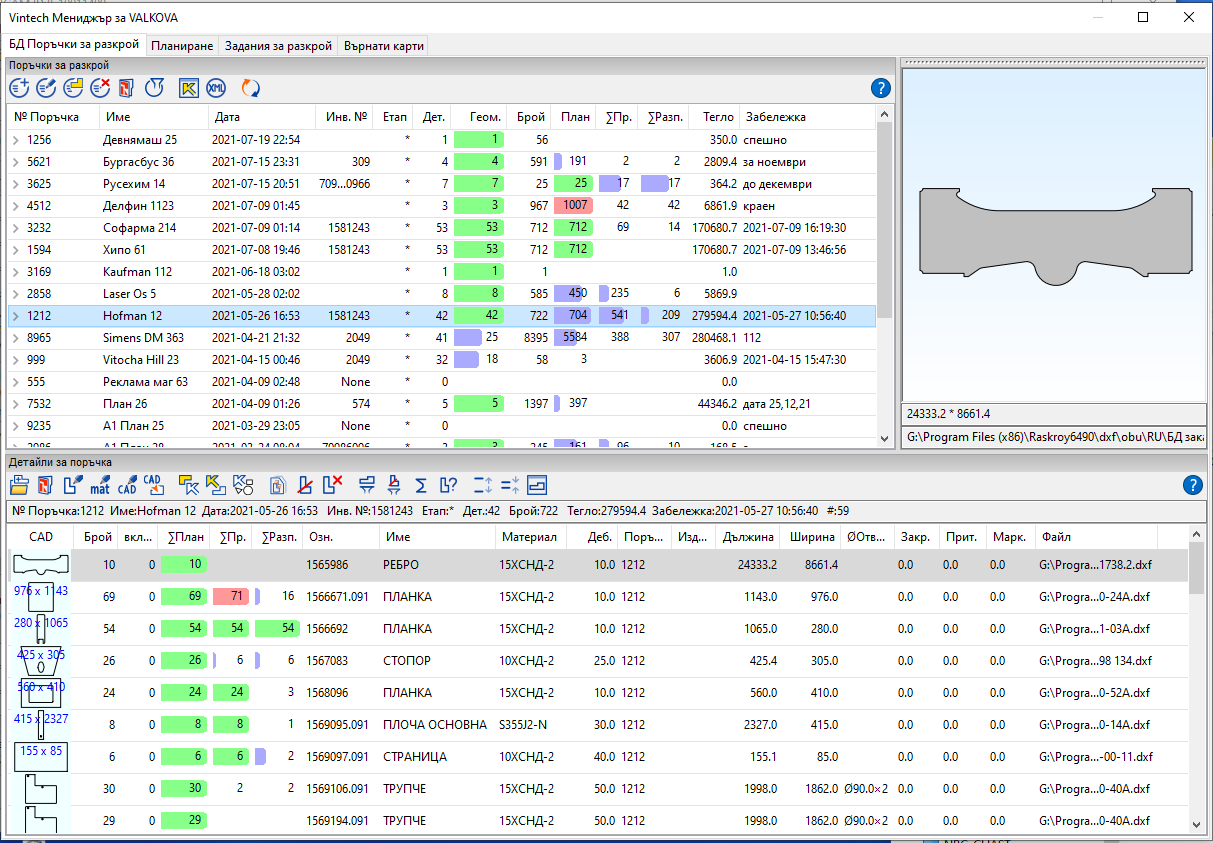The height and width of the screenshot is (843, 1213).
Task: Select the СТОПОР detail row
Action: click(x=598, y=661)
